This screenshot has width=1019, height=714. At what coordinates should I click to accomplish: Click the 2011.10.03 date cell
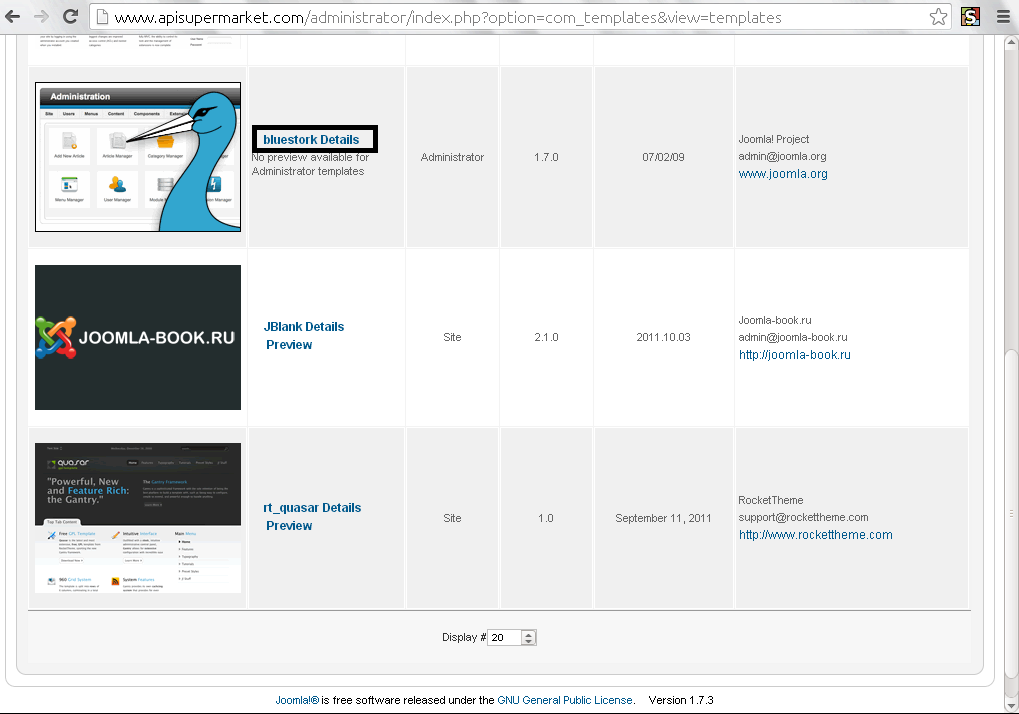[663, 337]
